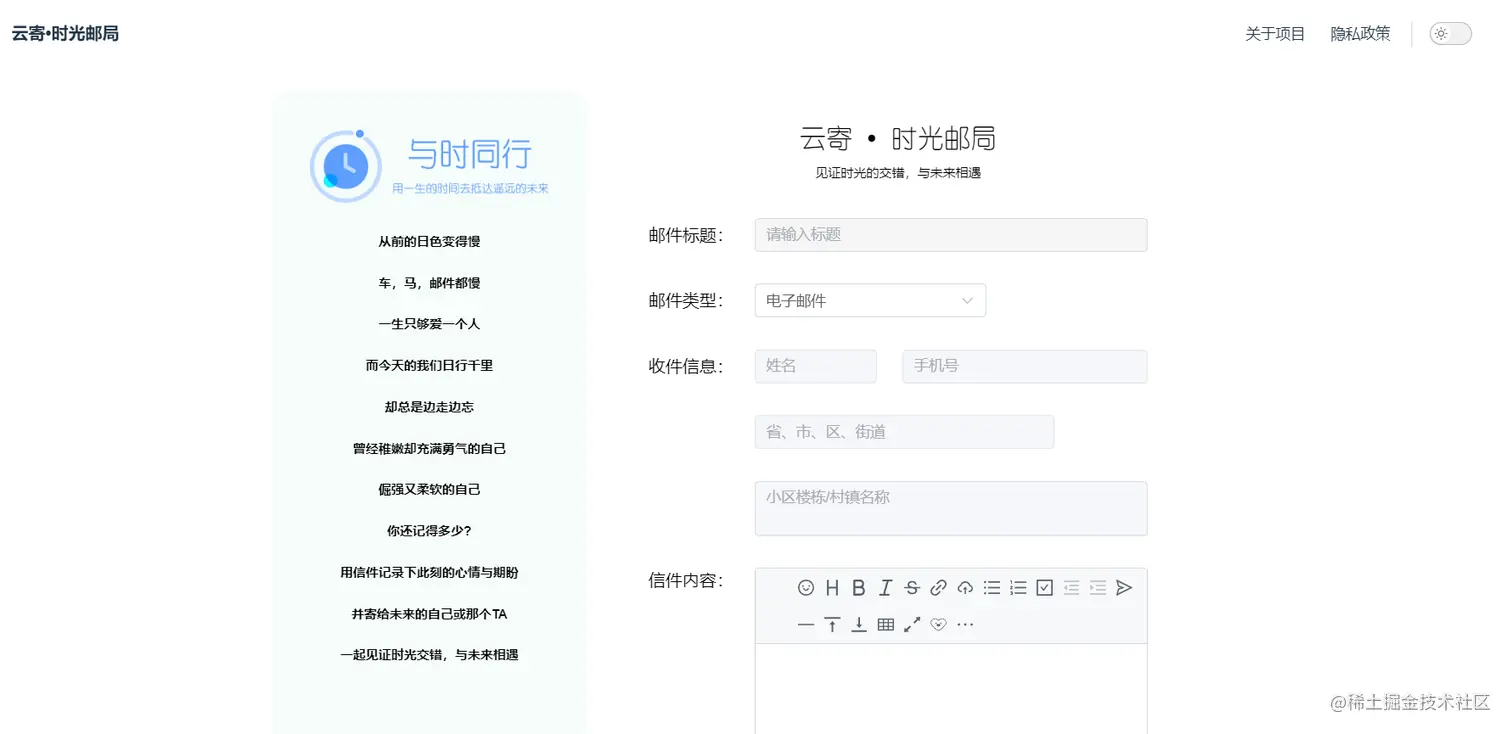1512x734 pixels.
Task: Click inside the letter content editor area
Action: coord(951,688)
